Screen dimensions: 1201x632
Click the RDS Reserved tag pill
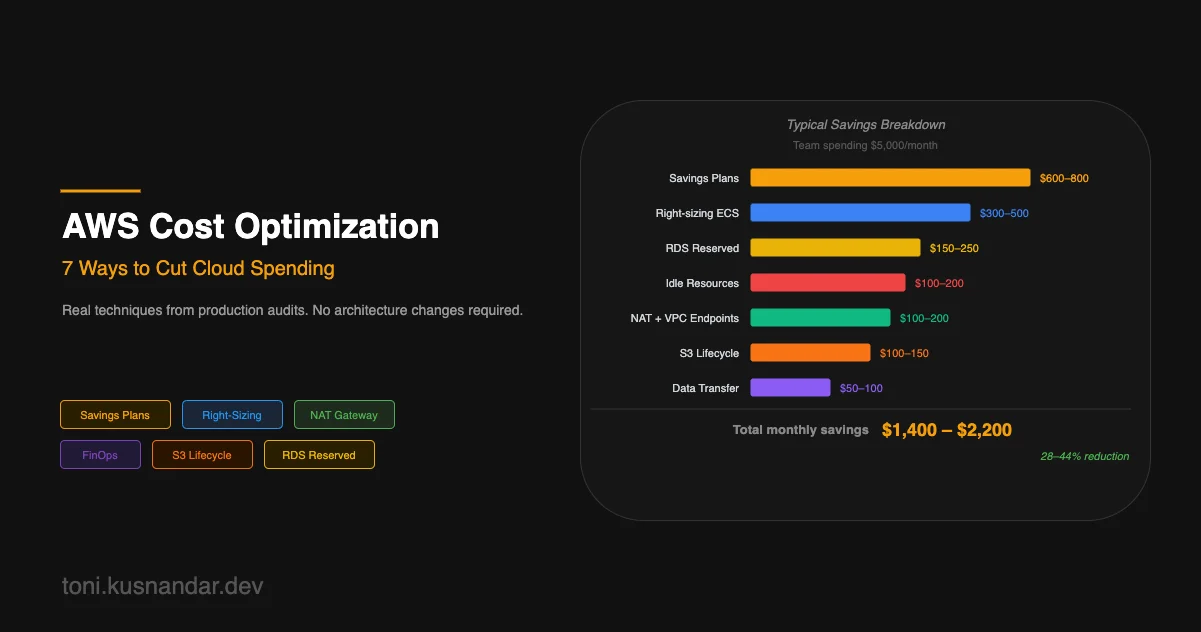[x=319, y=455]
